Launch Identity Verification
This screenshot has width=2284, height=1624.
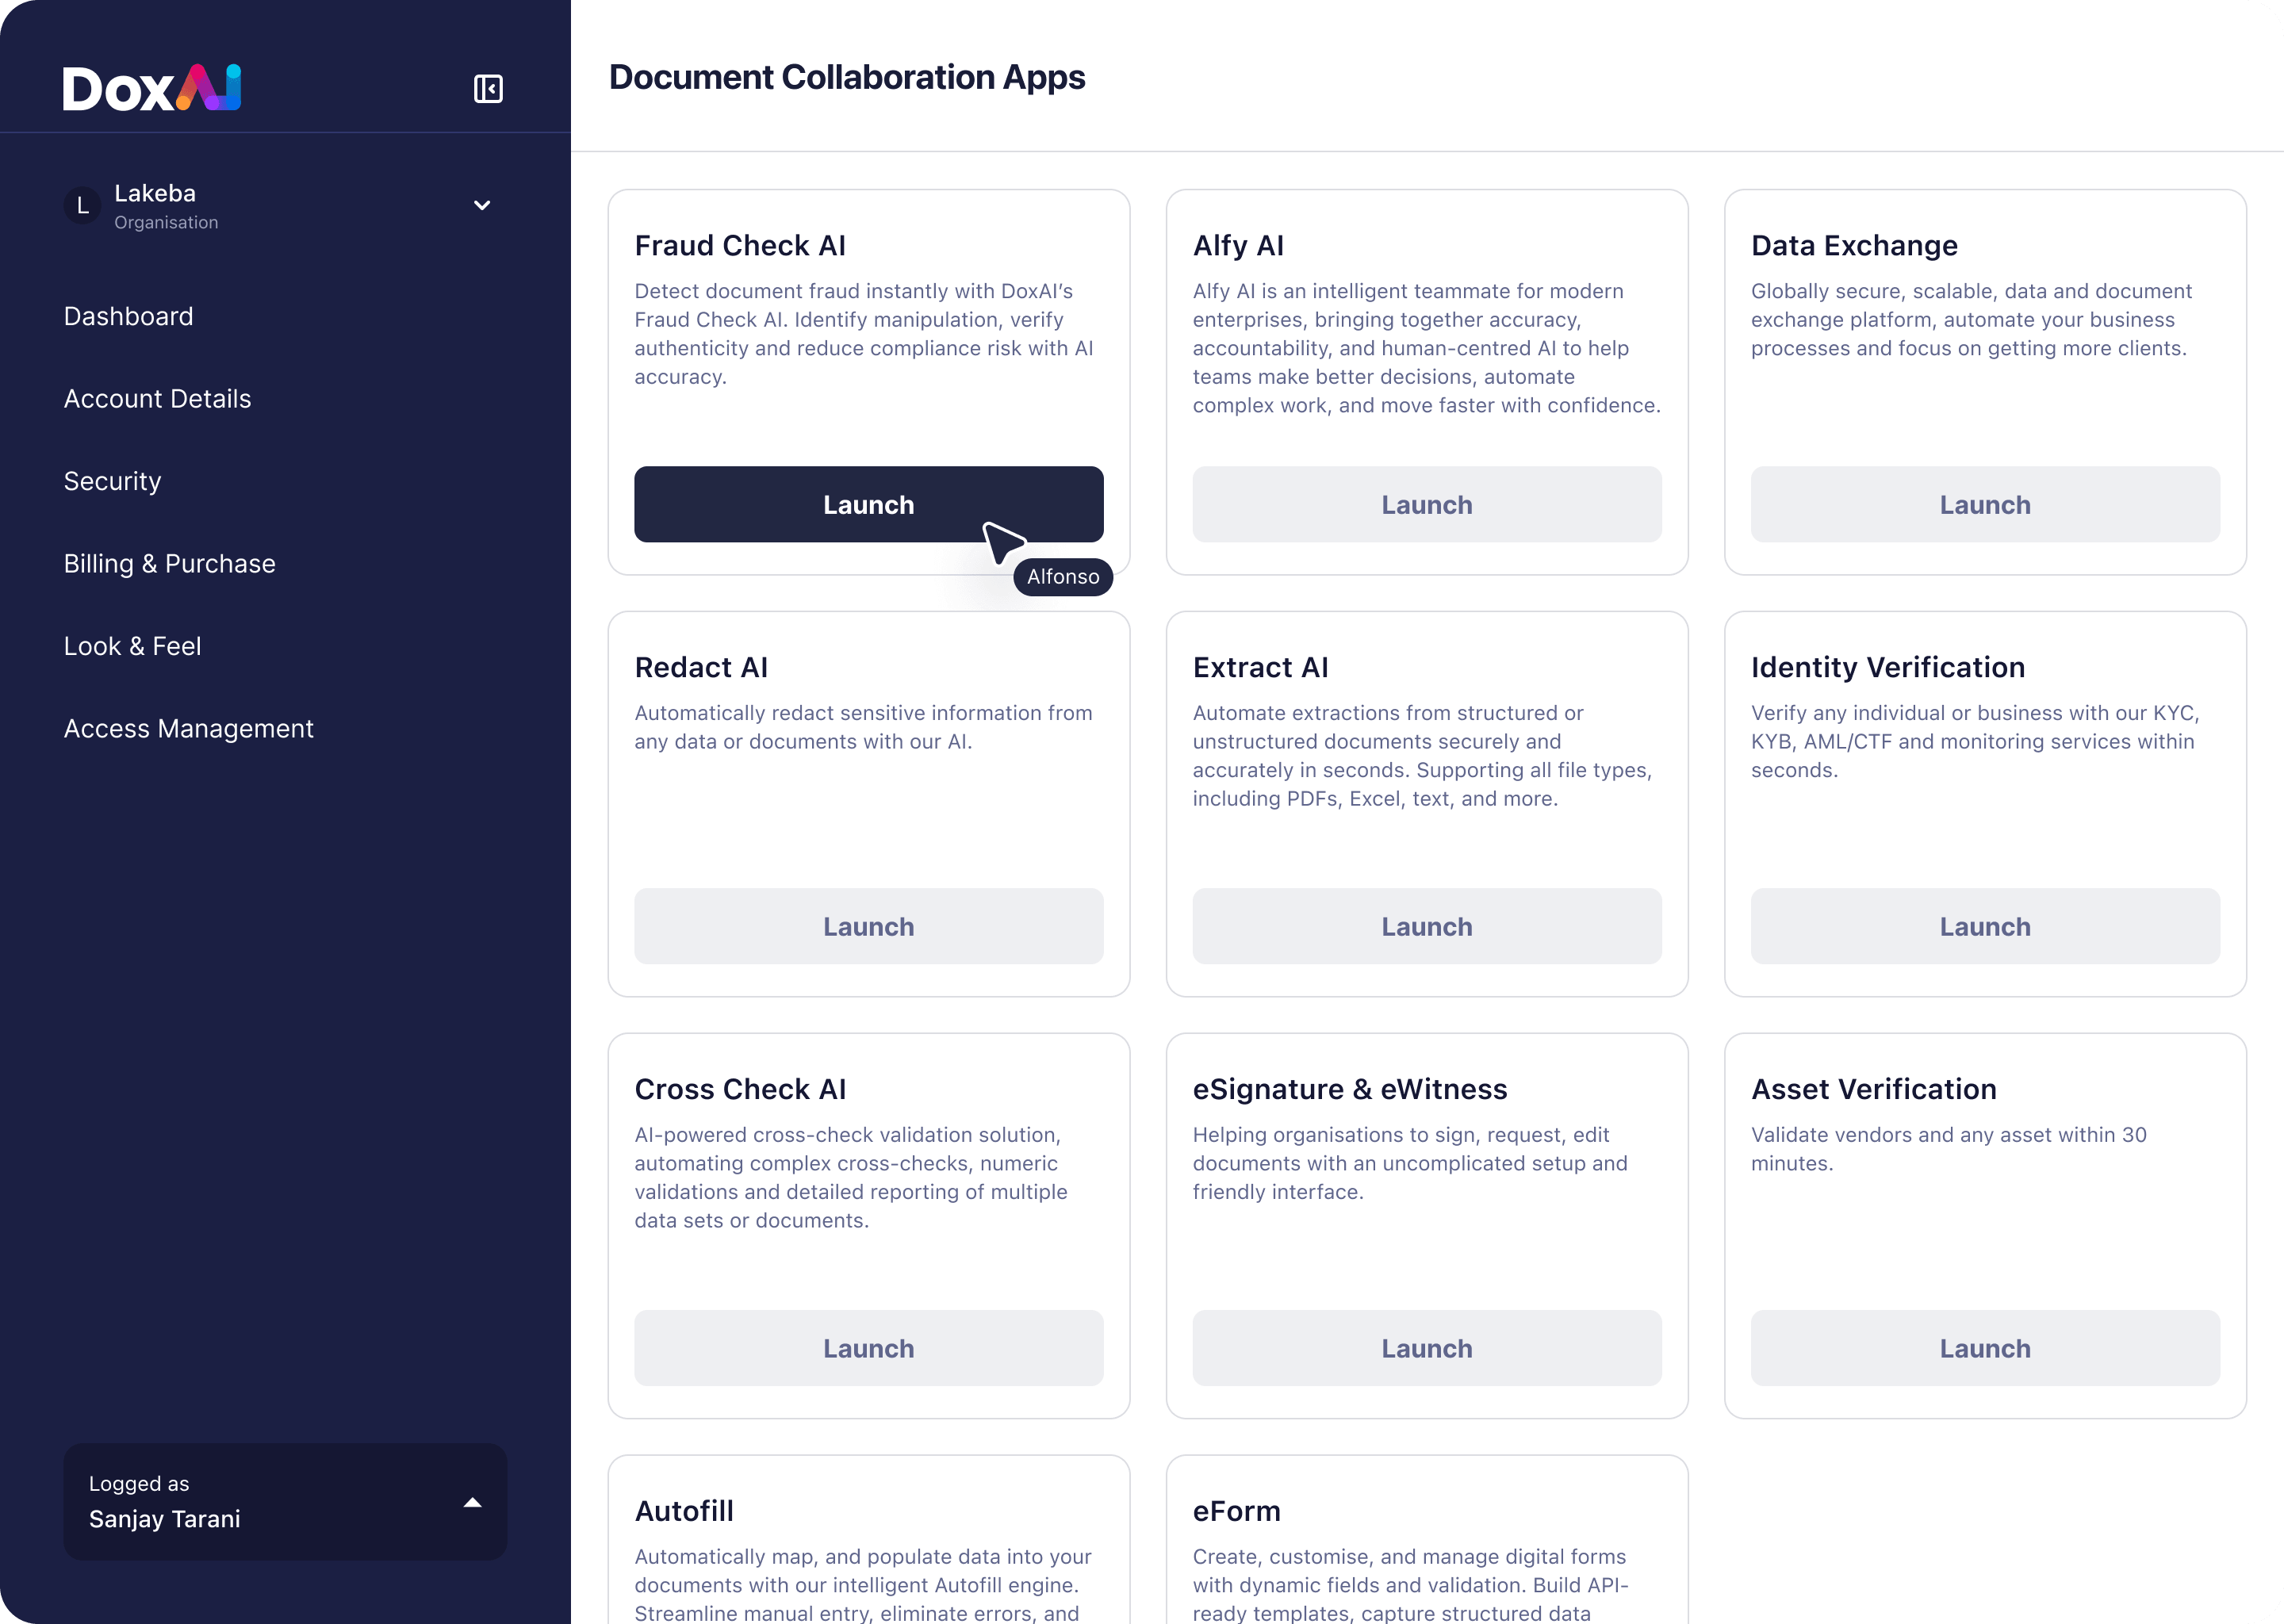click(1984, 926)
